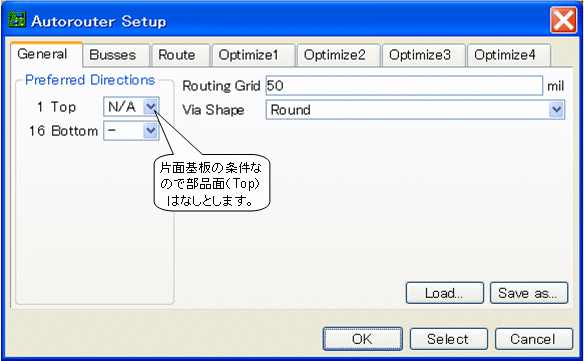584x361 pixels.
Task: Click the Save as... button
Action: point(529,293)
